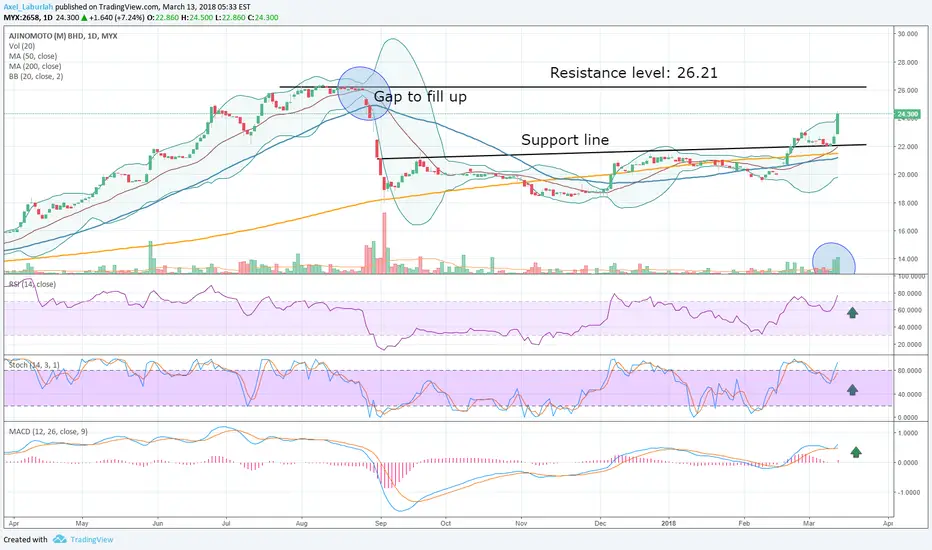The image size is (932, 550).
Task: Click the 14.000 price axis label
Action: pyautogui.click(x=908, y=259)
